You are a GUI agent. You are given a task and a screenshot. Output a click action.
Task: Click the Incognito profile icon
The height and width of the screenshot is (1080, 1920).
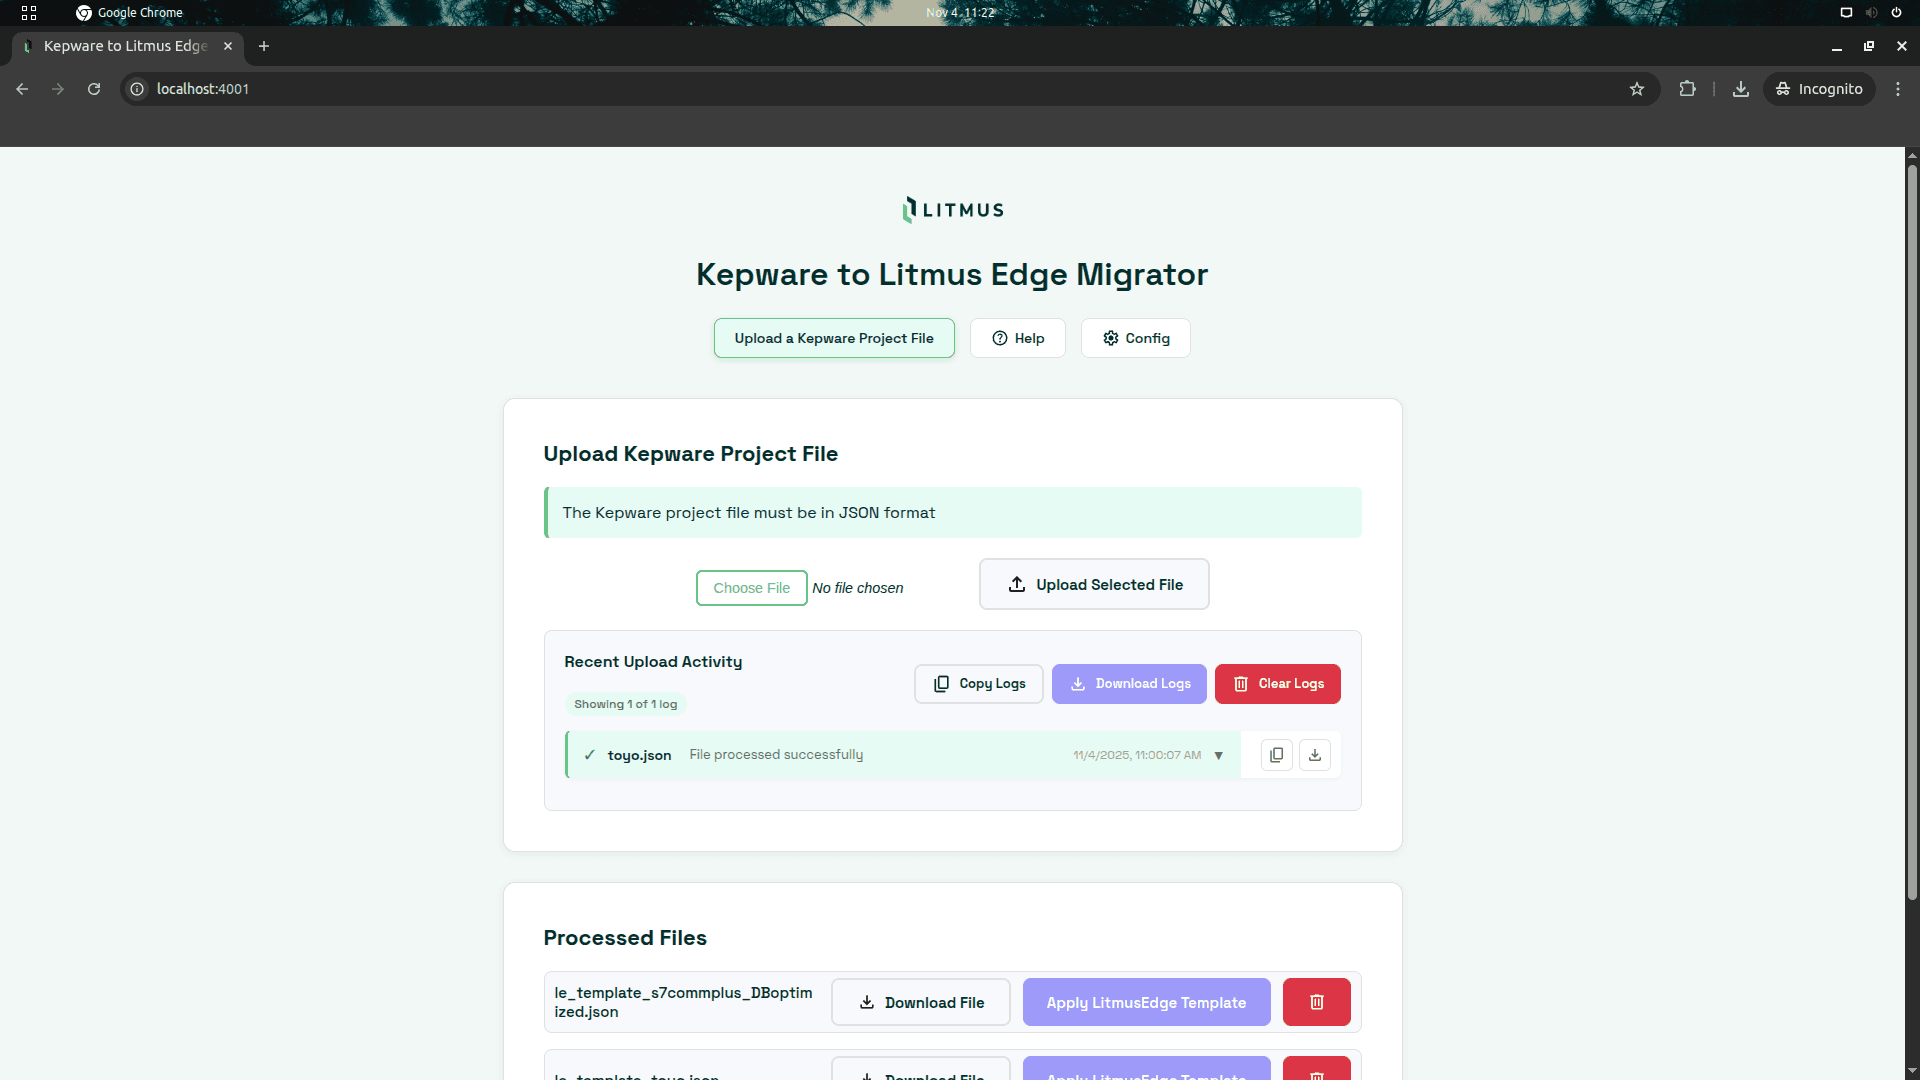[x=1782, y=89]
